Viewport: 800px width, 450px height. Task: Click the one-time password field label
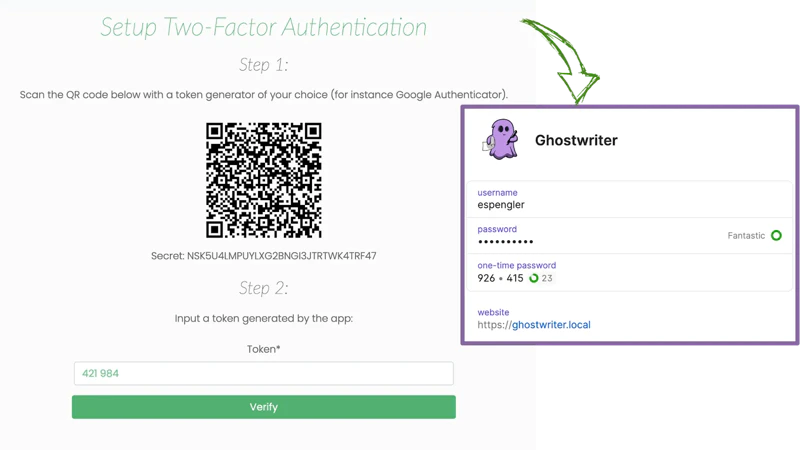(x=517, y=265)
